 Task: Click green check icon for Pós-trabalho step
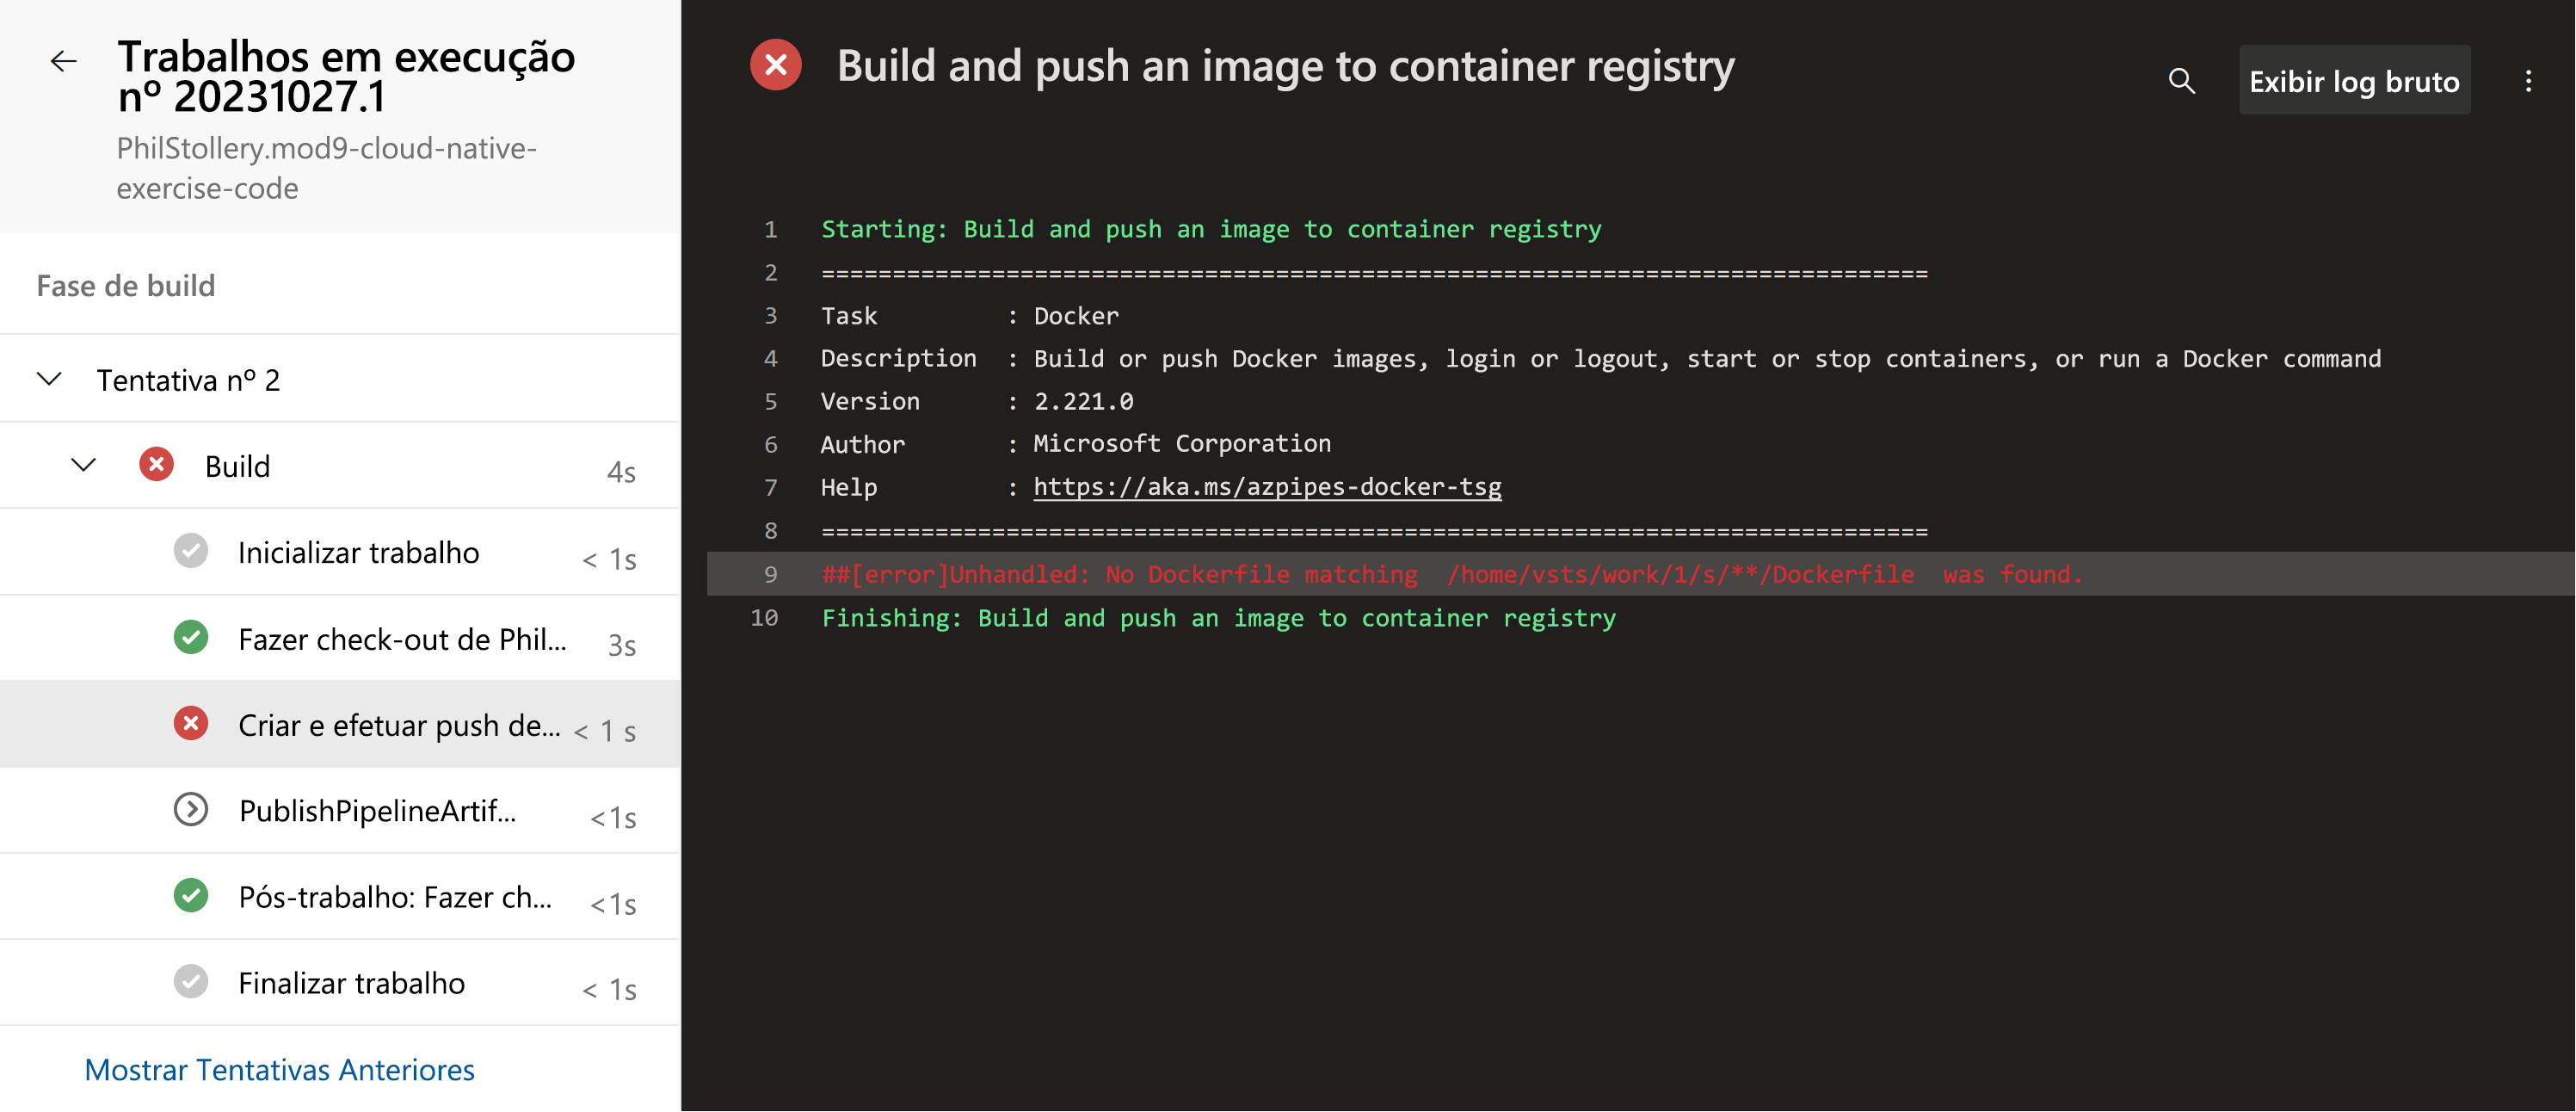tap(191, 896)
